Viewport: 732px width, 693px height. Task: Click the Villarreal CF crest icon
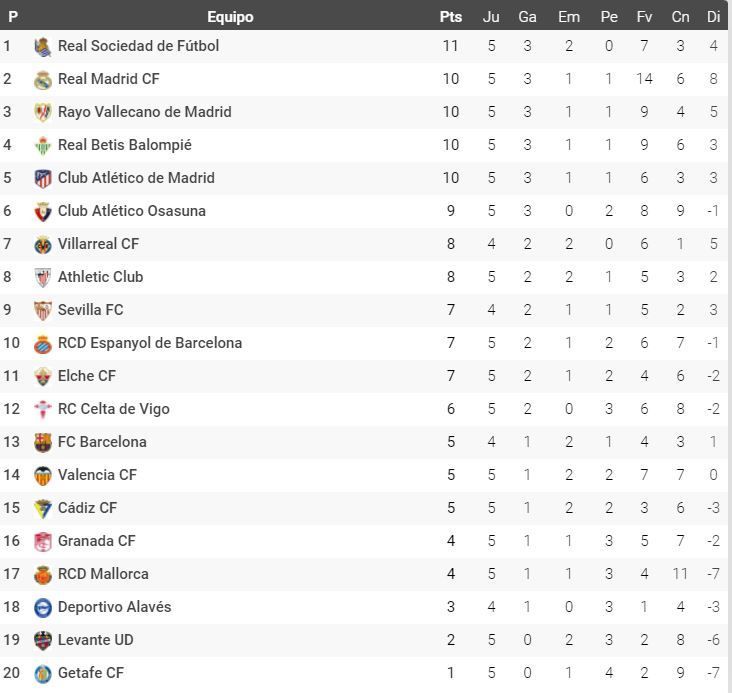(43, 244)
